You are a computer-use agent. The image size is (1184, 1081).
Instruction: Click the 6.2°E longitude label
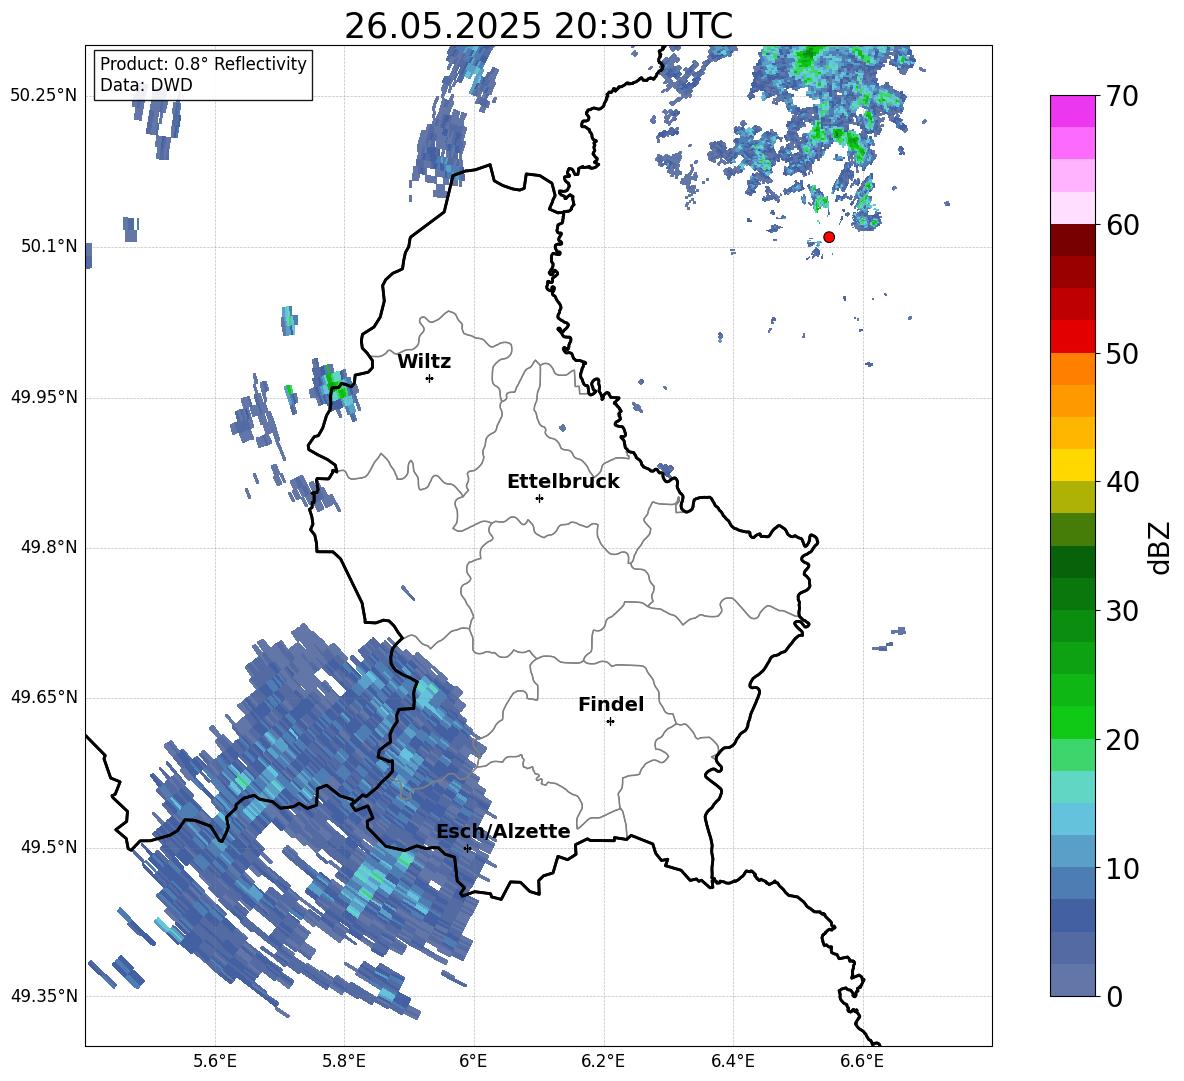click(603, 1061)
